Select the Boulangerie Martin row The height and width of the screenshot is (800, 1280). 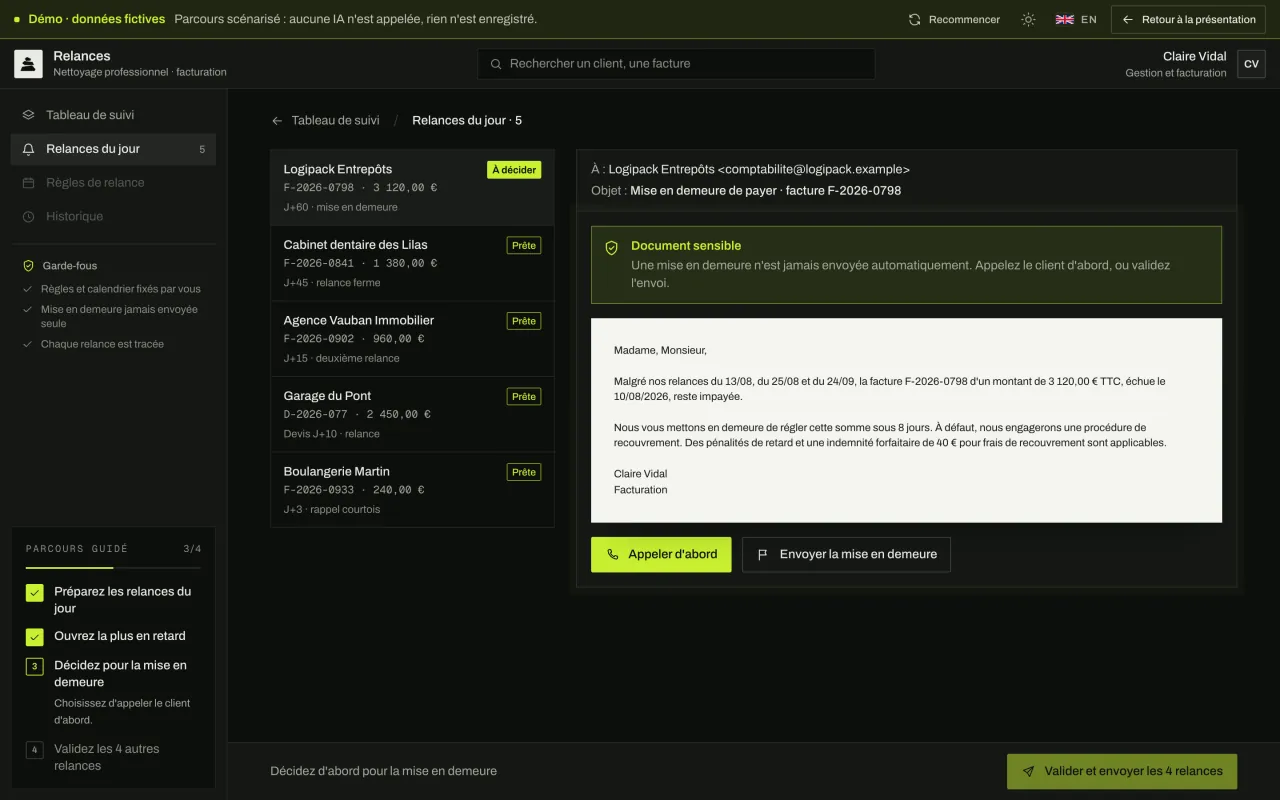pos(412,490)
